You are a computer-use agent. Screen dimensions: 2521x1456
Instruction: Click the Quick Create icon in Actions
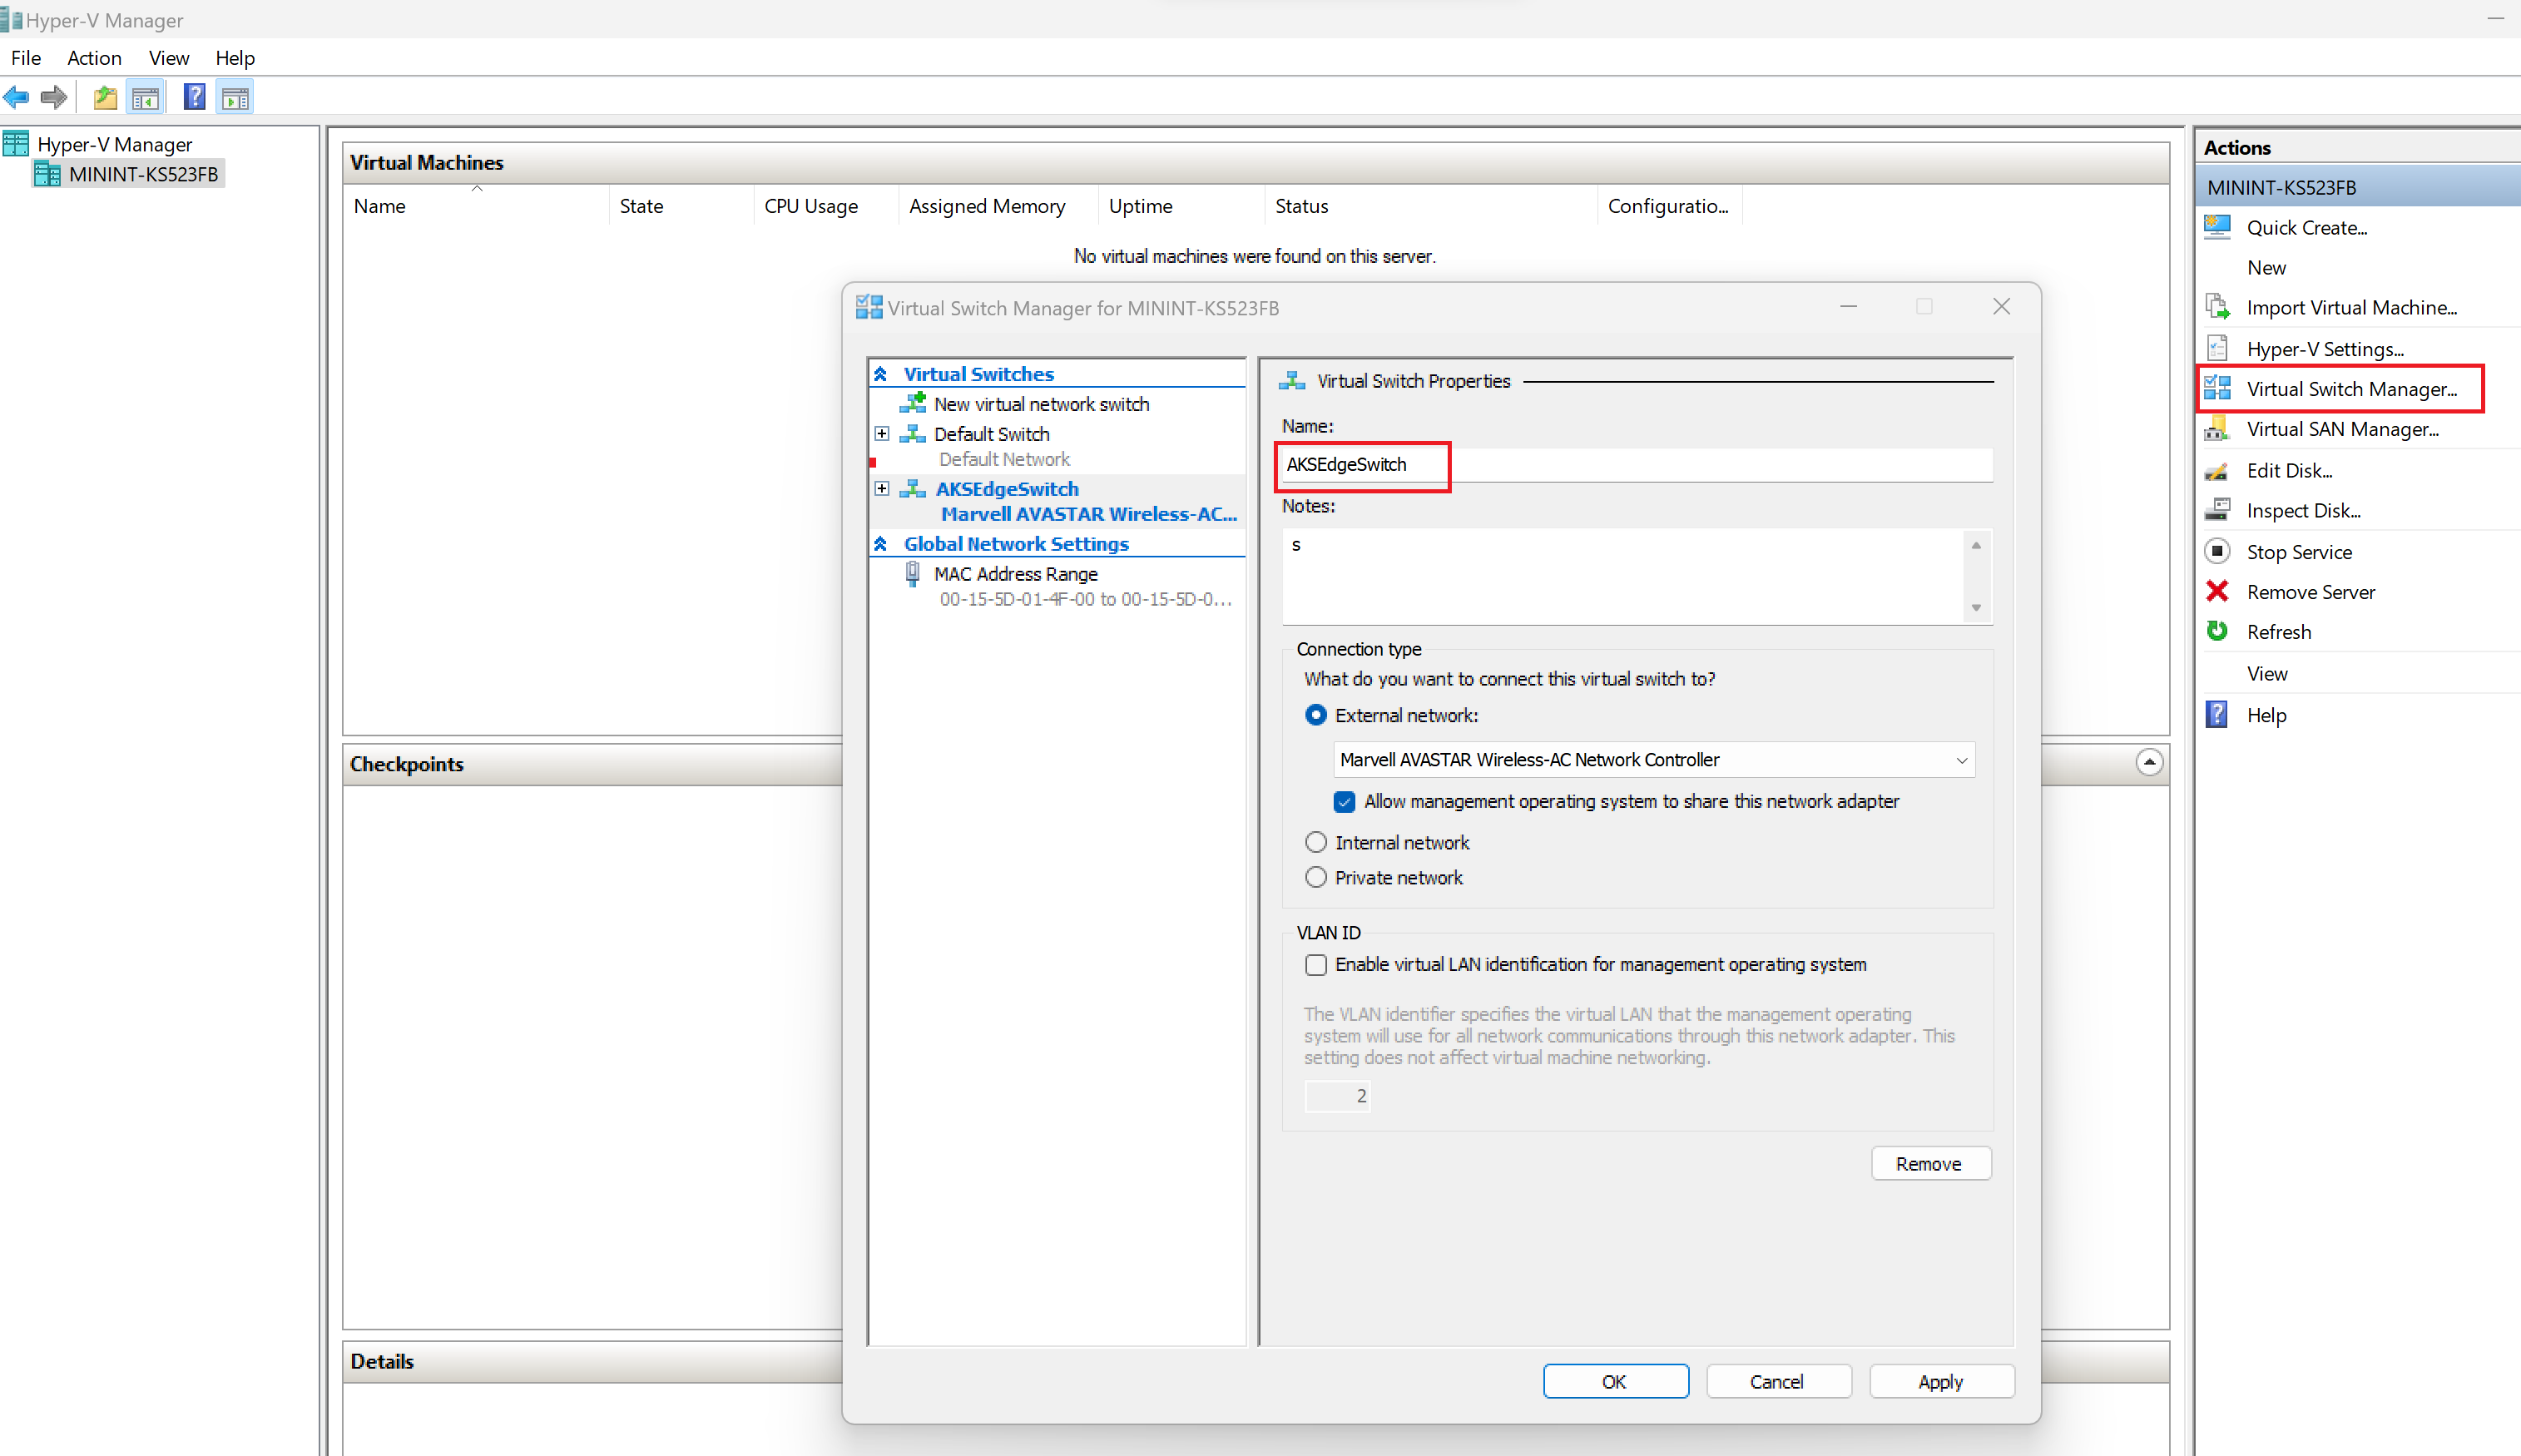[x=2217, y=228]
